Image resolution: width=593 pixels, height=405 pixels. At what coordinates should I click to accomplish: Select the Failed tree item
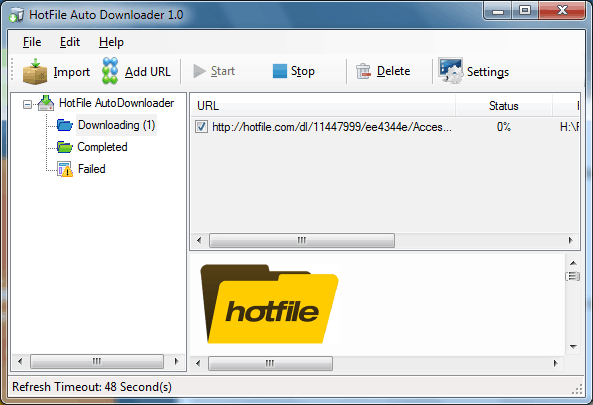pos(92,169)
